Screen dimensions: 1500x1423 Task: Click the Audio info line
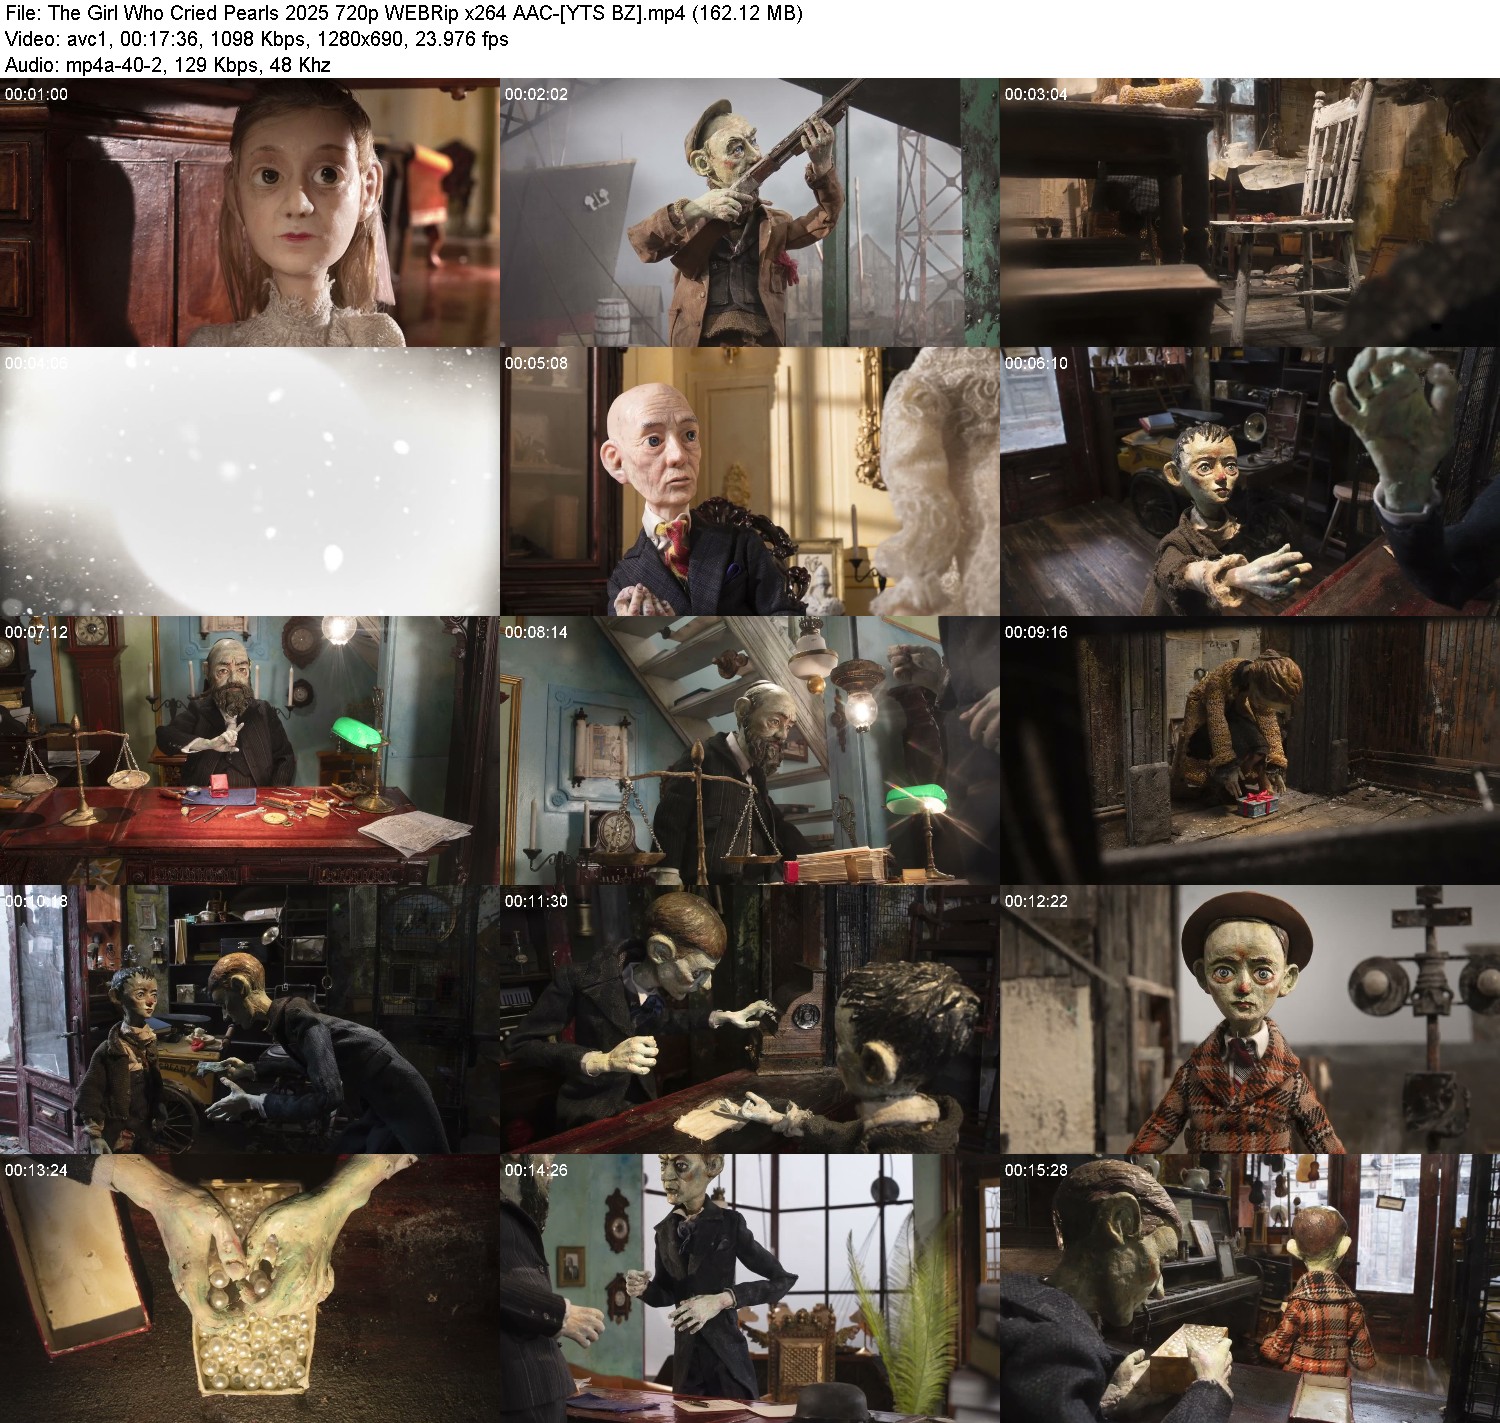(168, 65)
